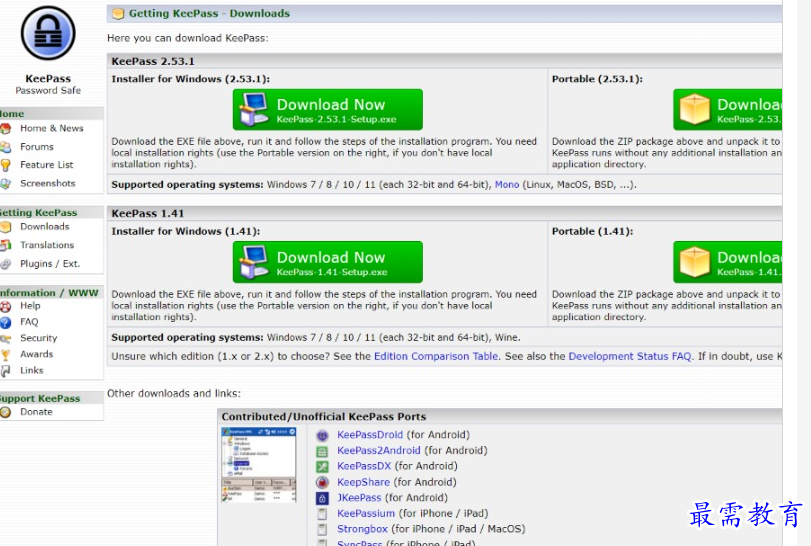Click the Awards trophy icon
This screenshot has width=811, height=546.
tap(6, 355)
